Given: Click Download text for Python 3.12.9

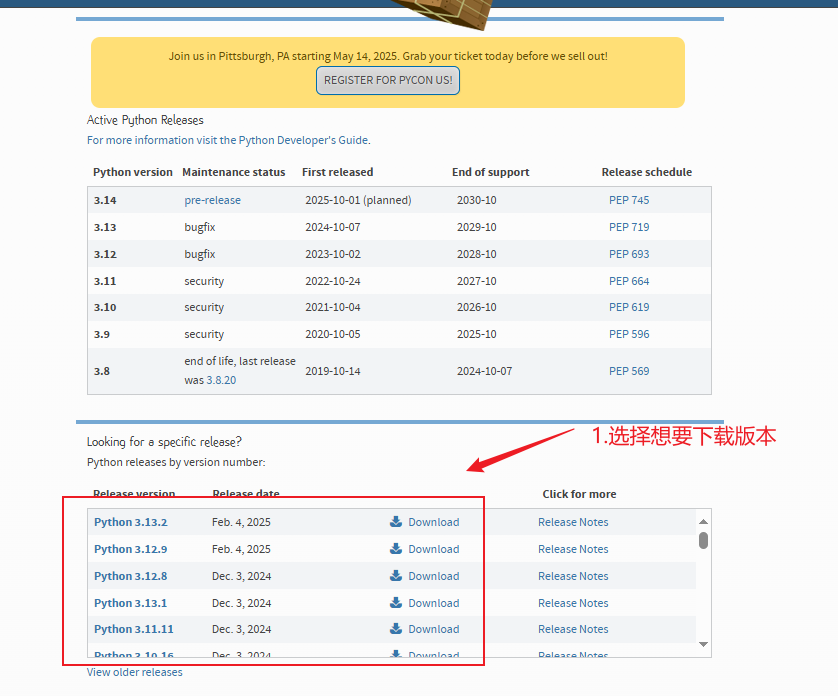Looking at the screenshot, I should (434, 549).
